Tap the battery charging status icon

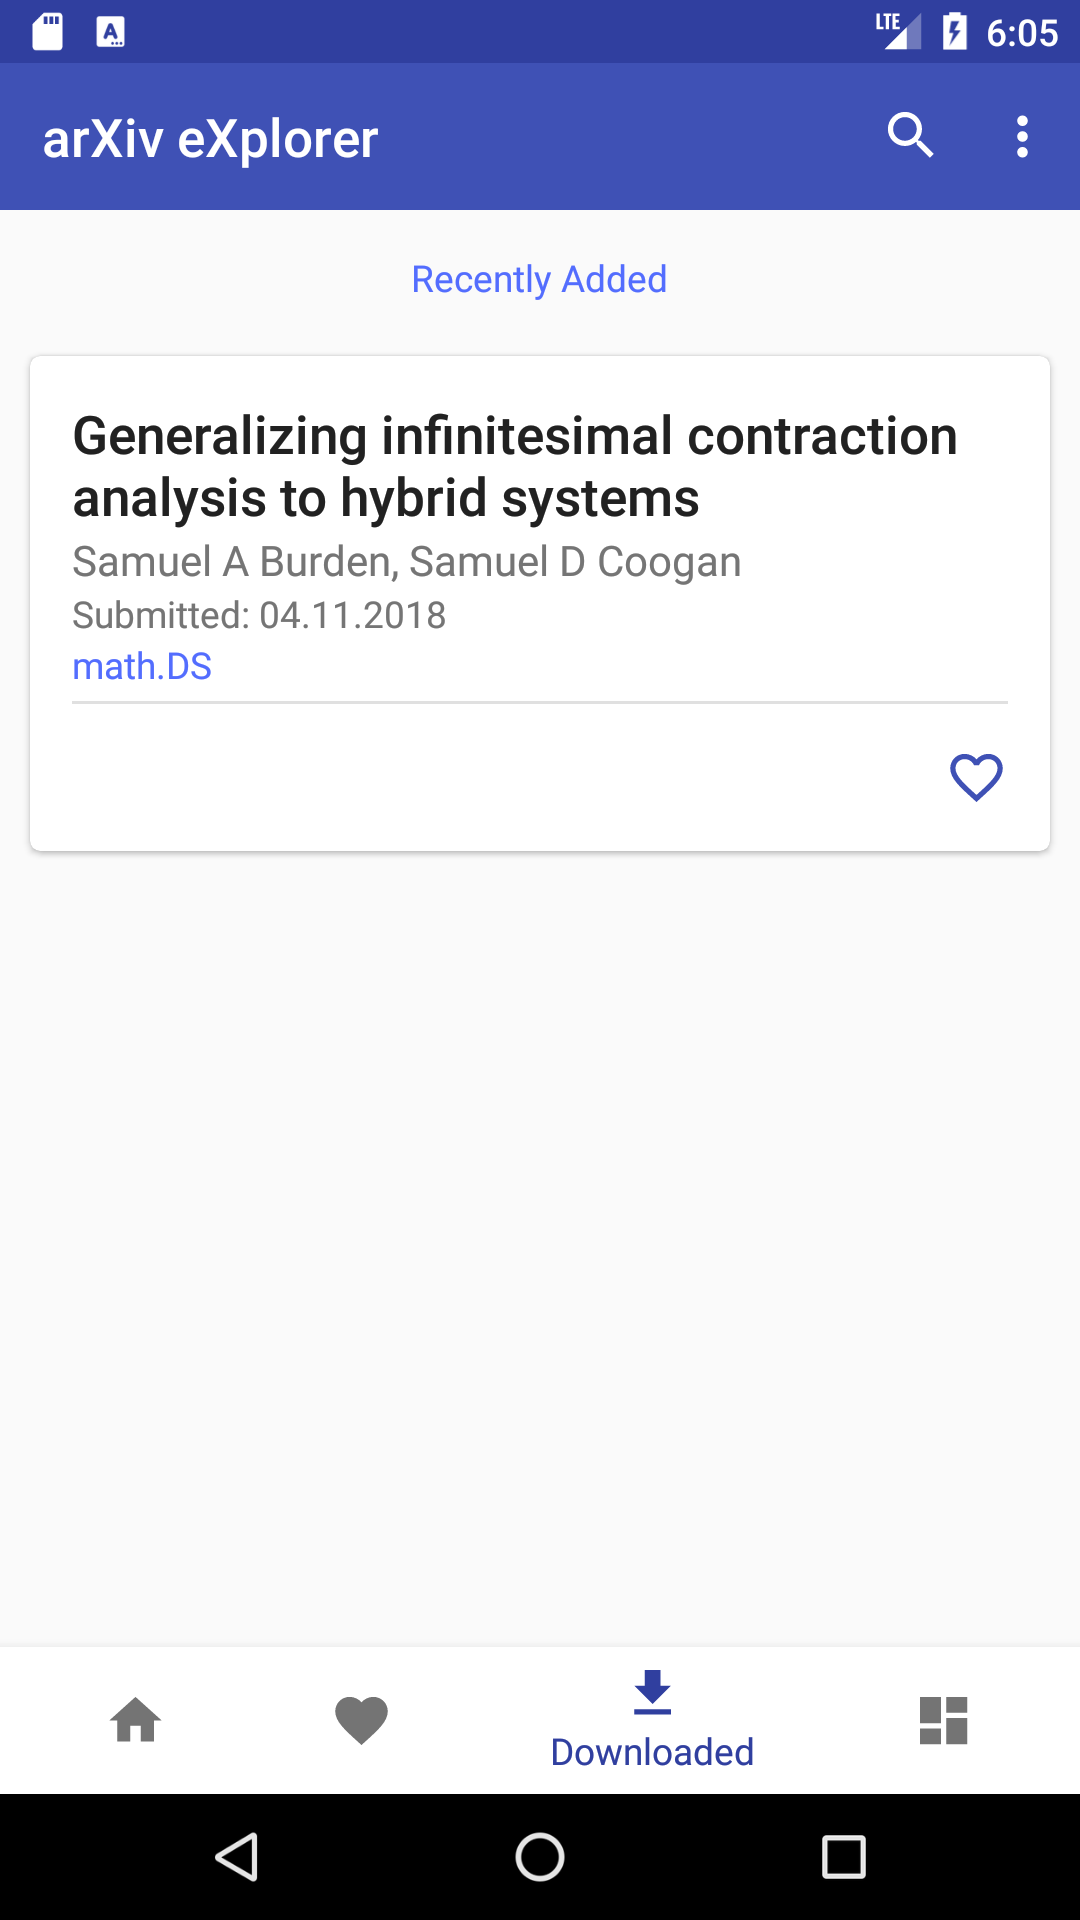click(x=954, y=32)
